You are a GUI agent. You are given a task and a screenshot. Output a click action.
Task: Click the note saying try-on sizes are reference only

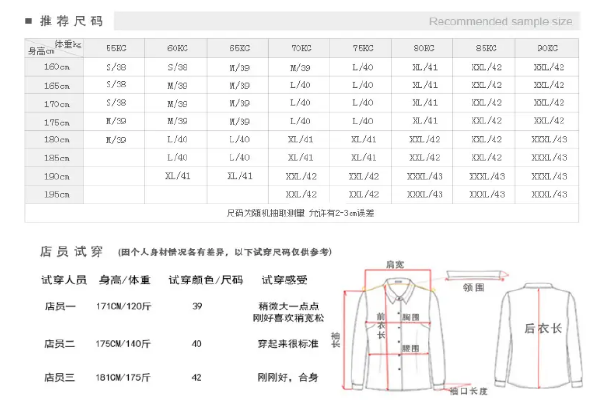225,252
